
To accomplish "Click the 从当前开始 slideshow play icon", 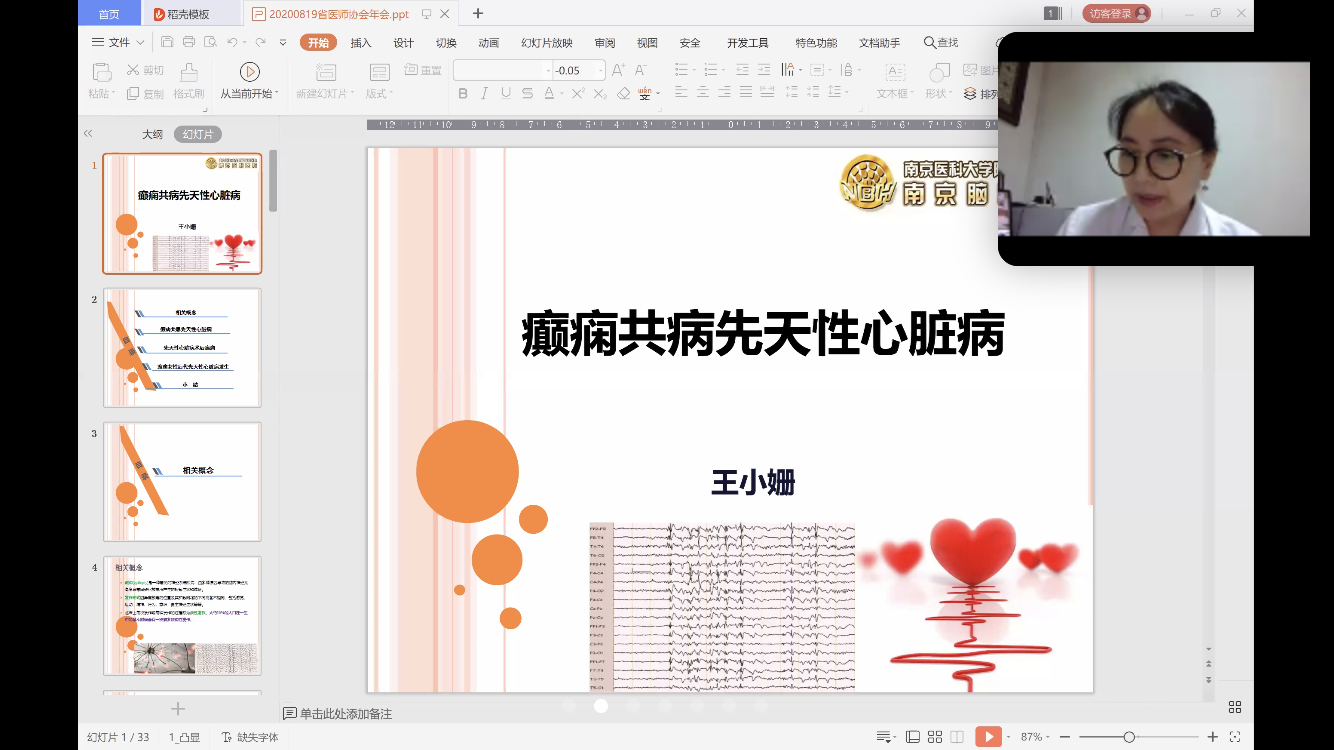I will click(x=249, y=72).
